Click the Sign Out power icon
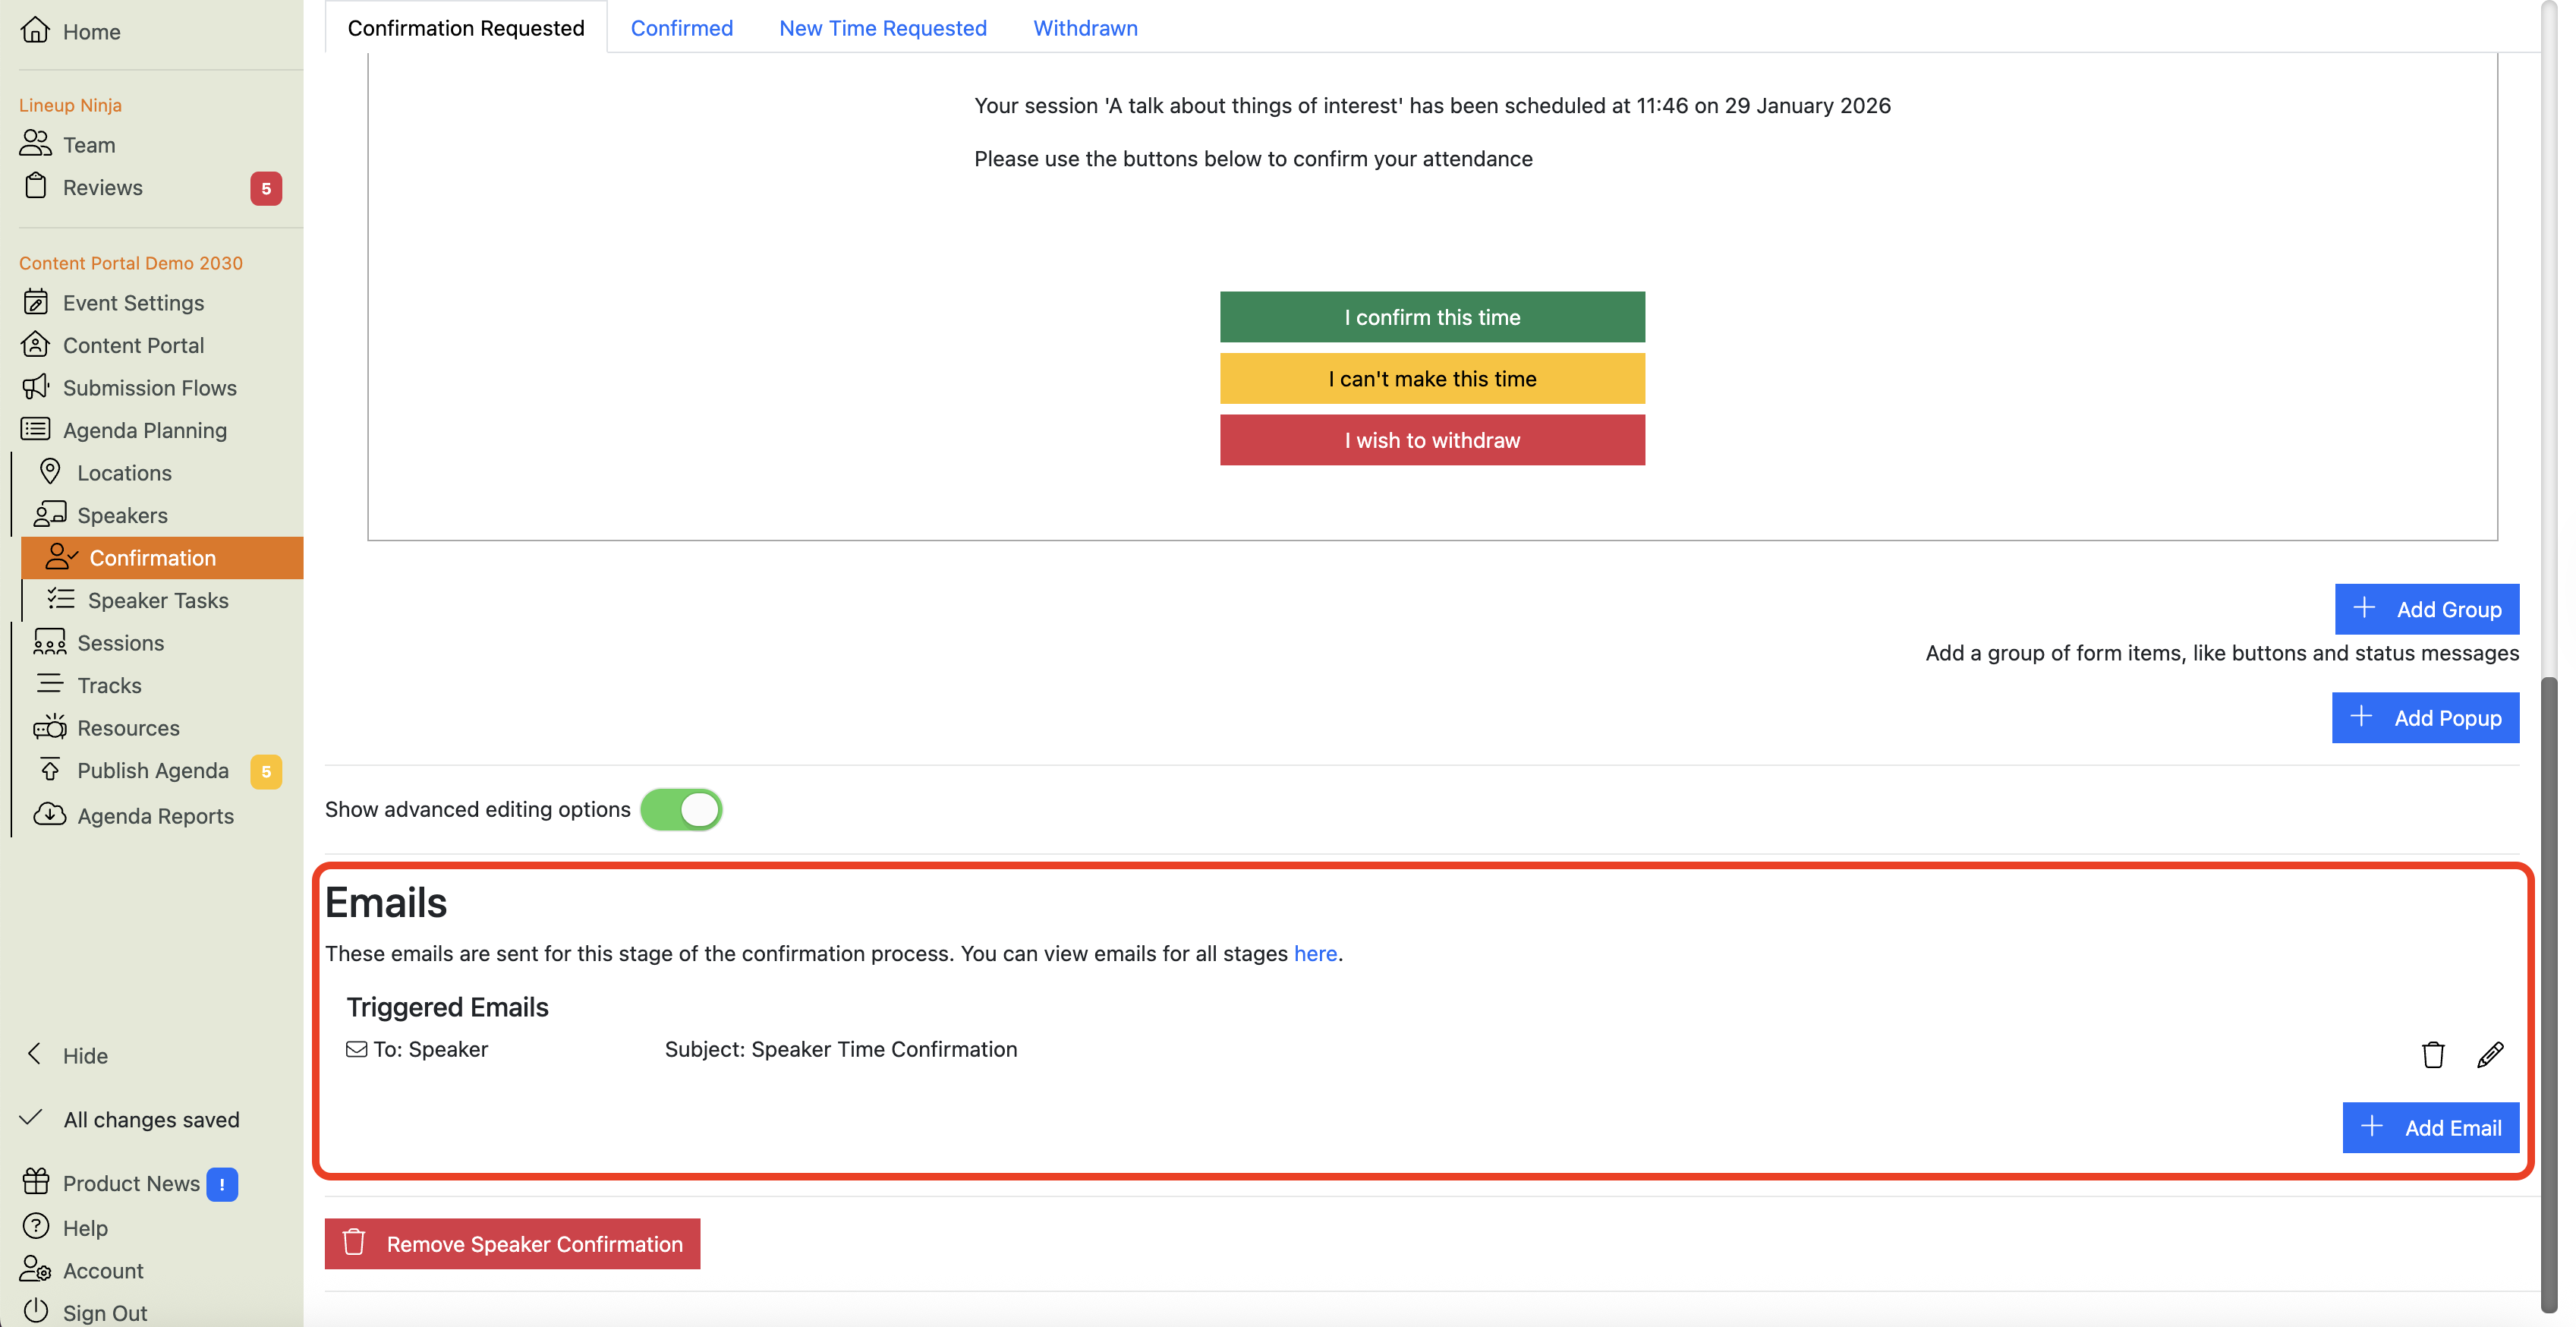The image size is (2576, 1327). 36,1311
